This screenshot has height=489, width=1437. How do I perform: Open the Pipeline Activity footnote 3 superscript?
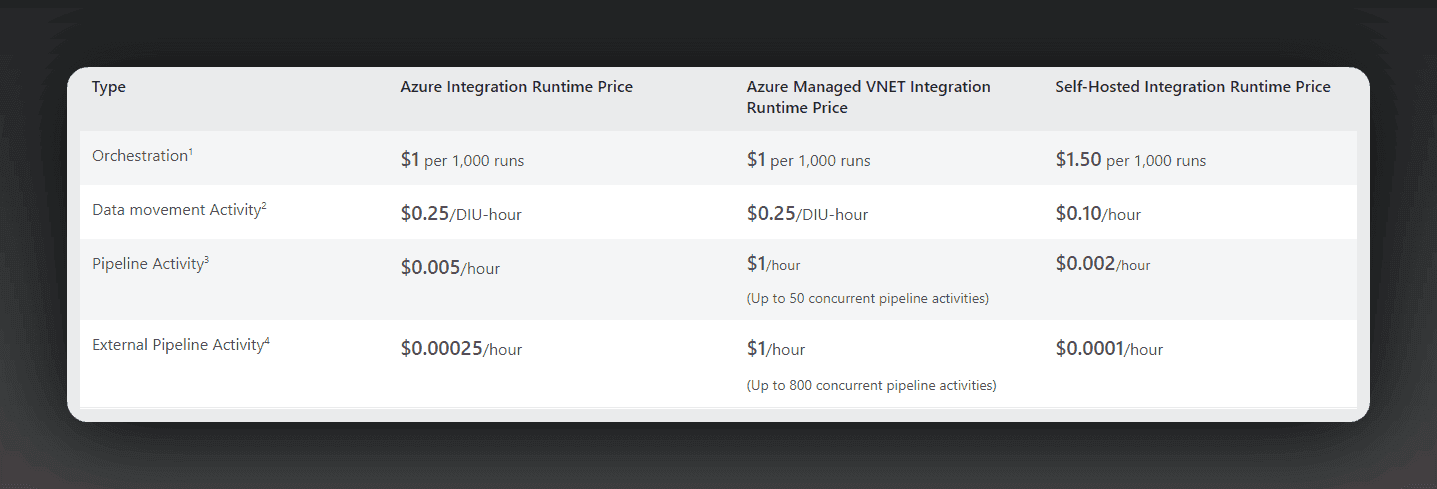click(206, 260)
